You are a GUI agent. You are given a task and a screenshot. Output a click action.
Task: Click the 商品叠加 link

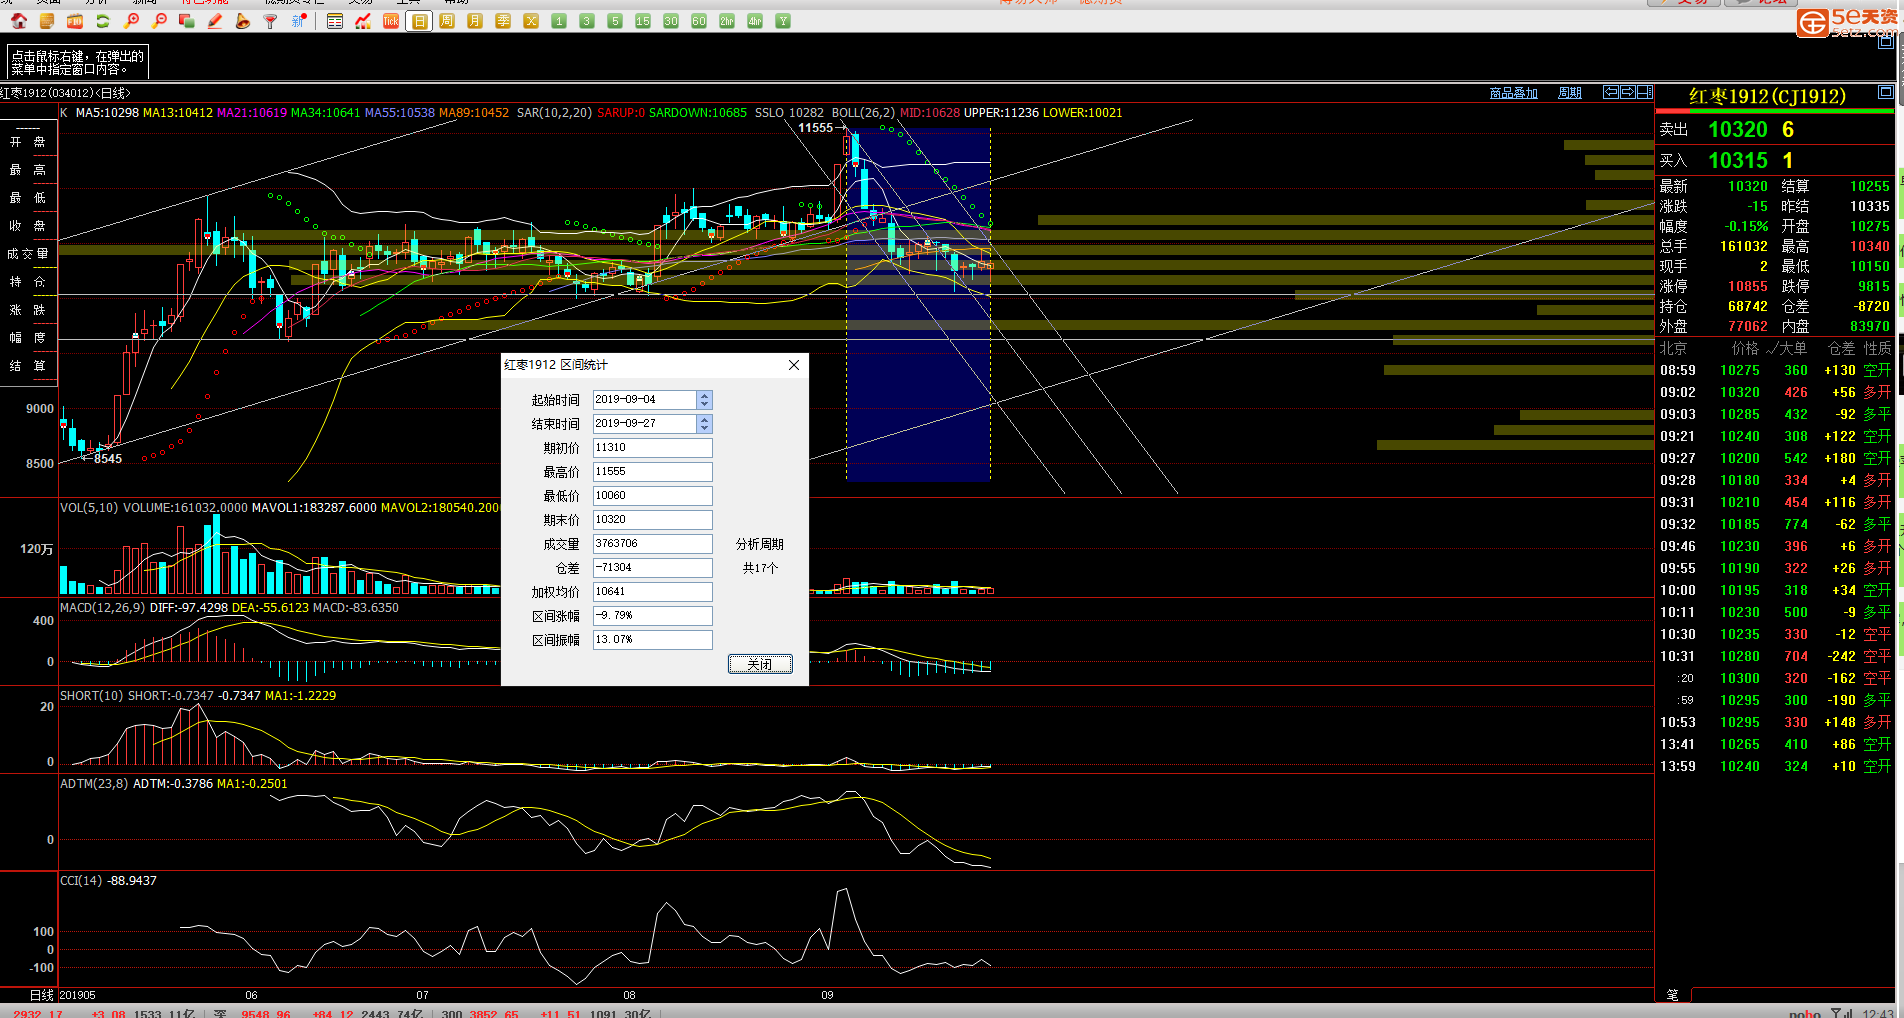(1514, 93)
